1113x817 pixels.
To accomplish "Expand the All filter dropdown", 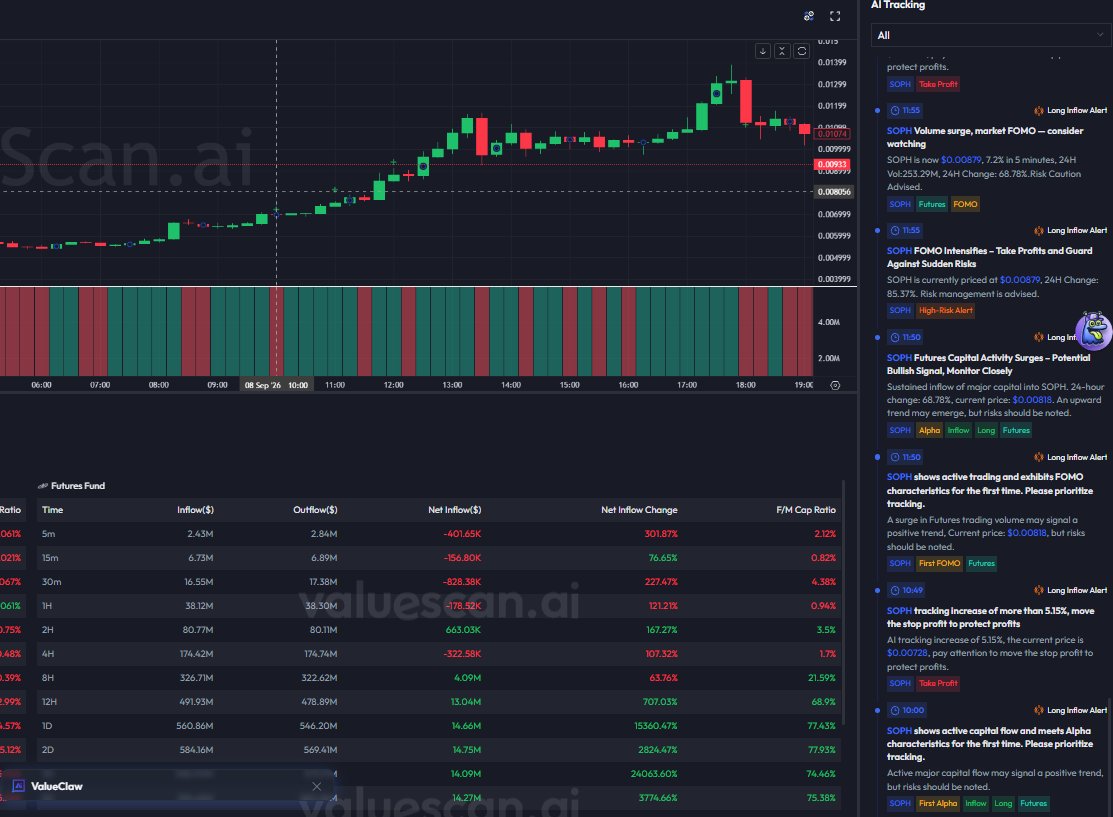I will coord(991,35).
